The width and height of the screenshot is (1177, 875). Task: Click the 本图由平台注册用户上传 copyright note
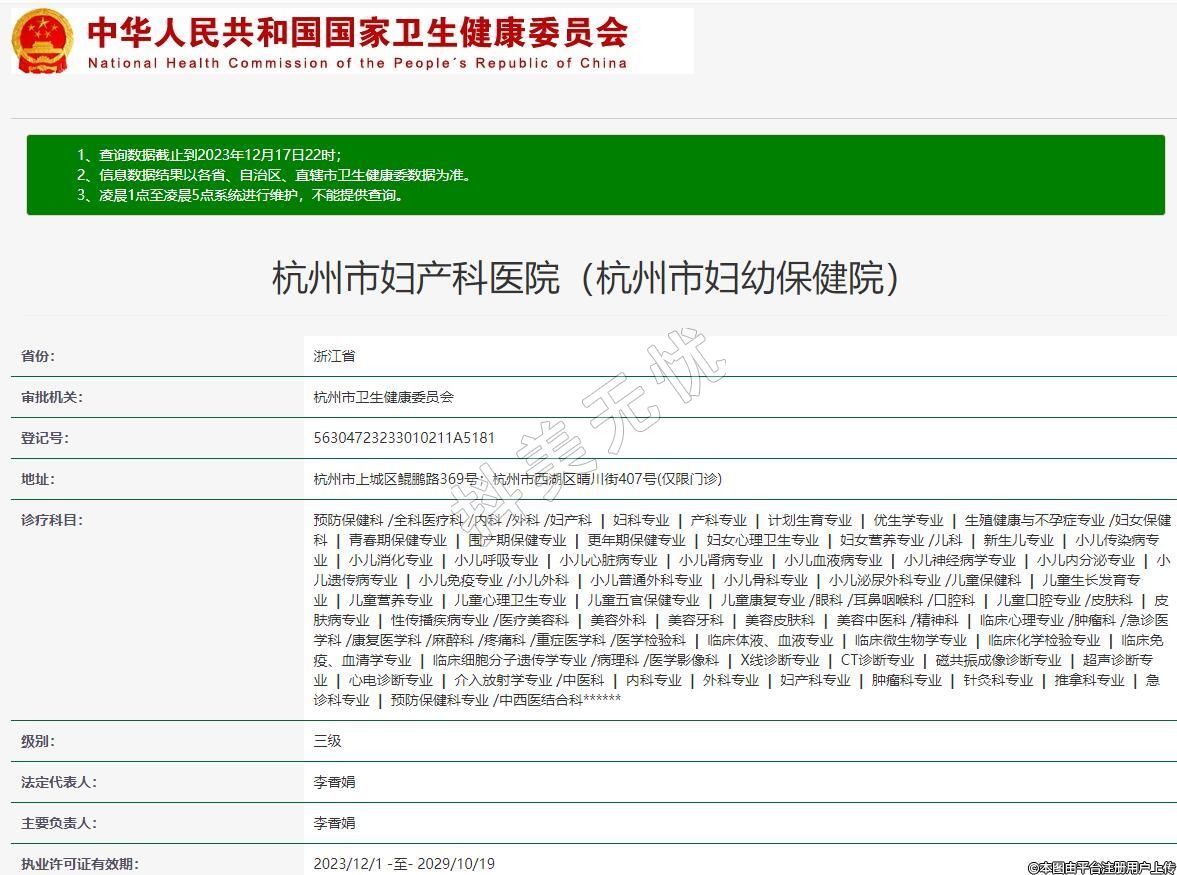(1101, 867)
